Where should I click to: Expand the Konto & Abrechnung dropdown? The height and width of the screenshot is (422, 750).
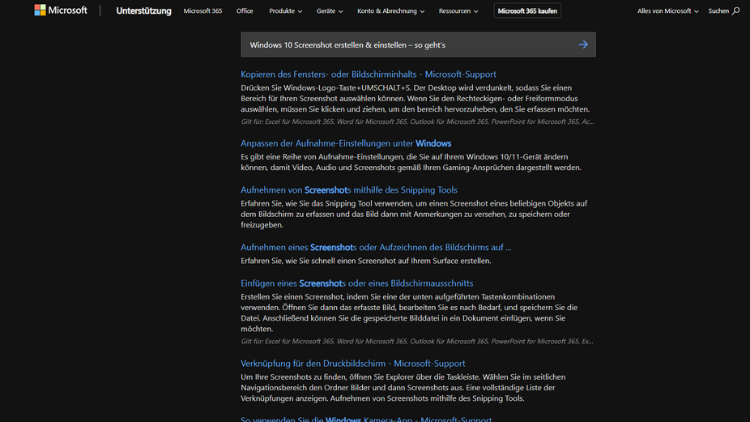pyautogui.click(x=391, y=11)
